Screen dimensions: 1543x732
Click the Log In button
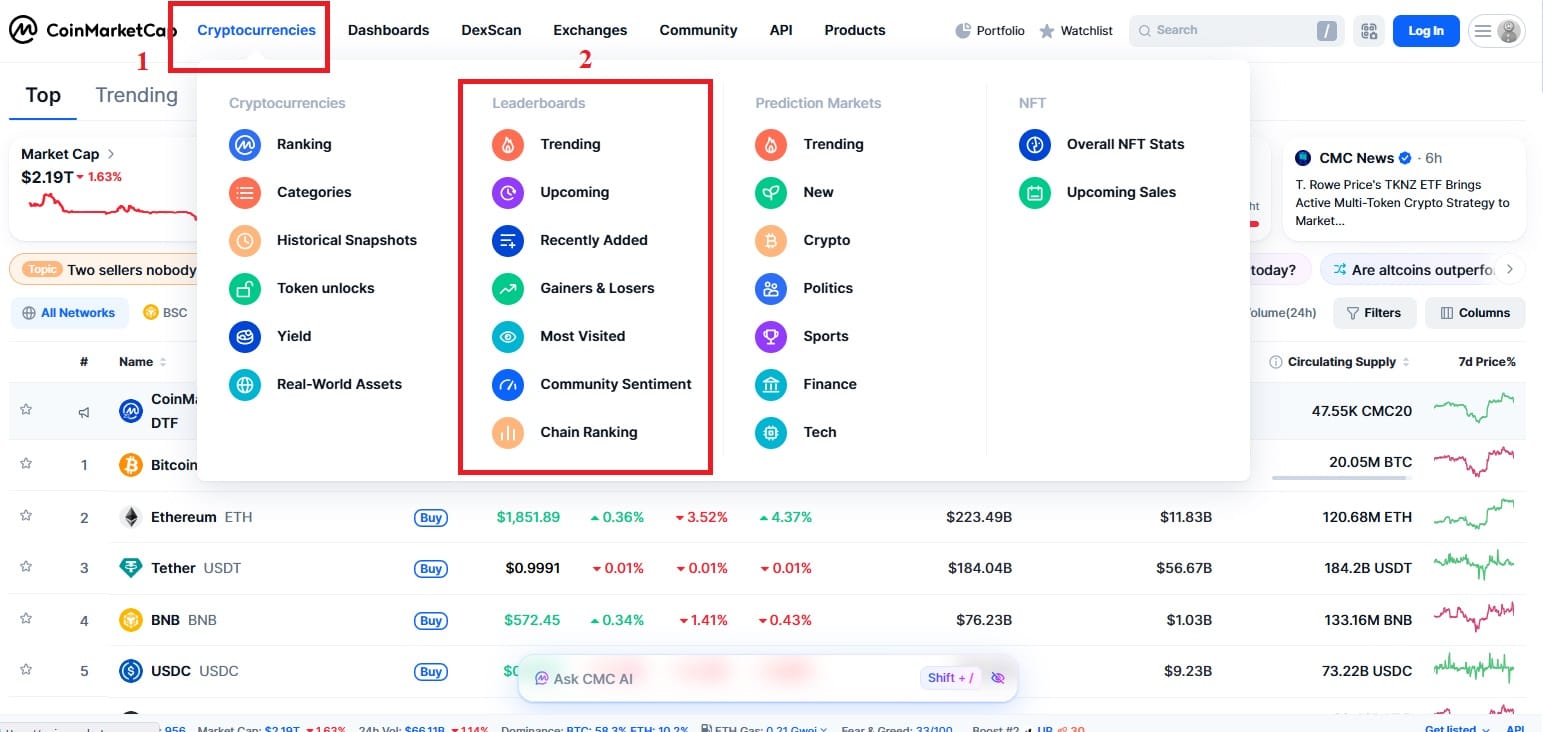click(1426, 31)
